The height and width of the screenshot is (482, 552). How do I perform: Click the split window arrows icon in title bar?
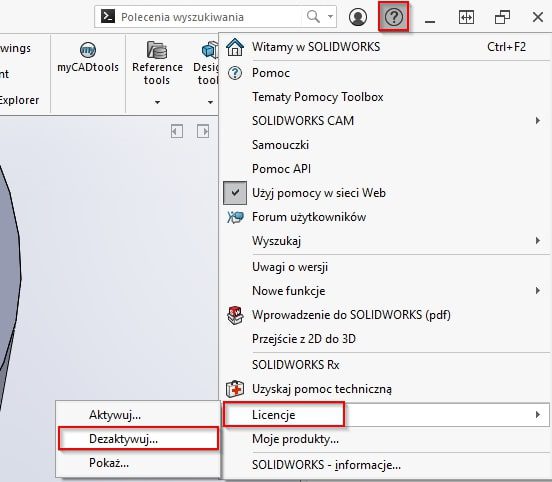466,17
